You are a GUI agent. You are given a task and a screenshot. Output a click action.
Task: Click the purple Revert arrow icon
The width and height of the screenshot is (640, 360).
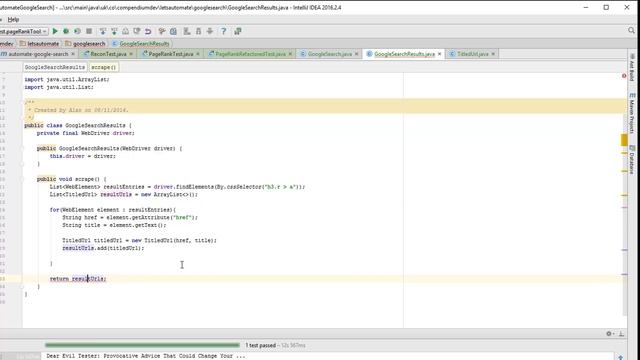point(148,31)
